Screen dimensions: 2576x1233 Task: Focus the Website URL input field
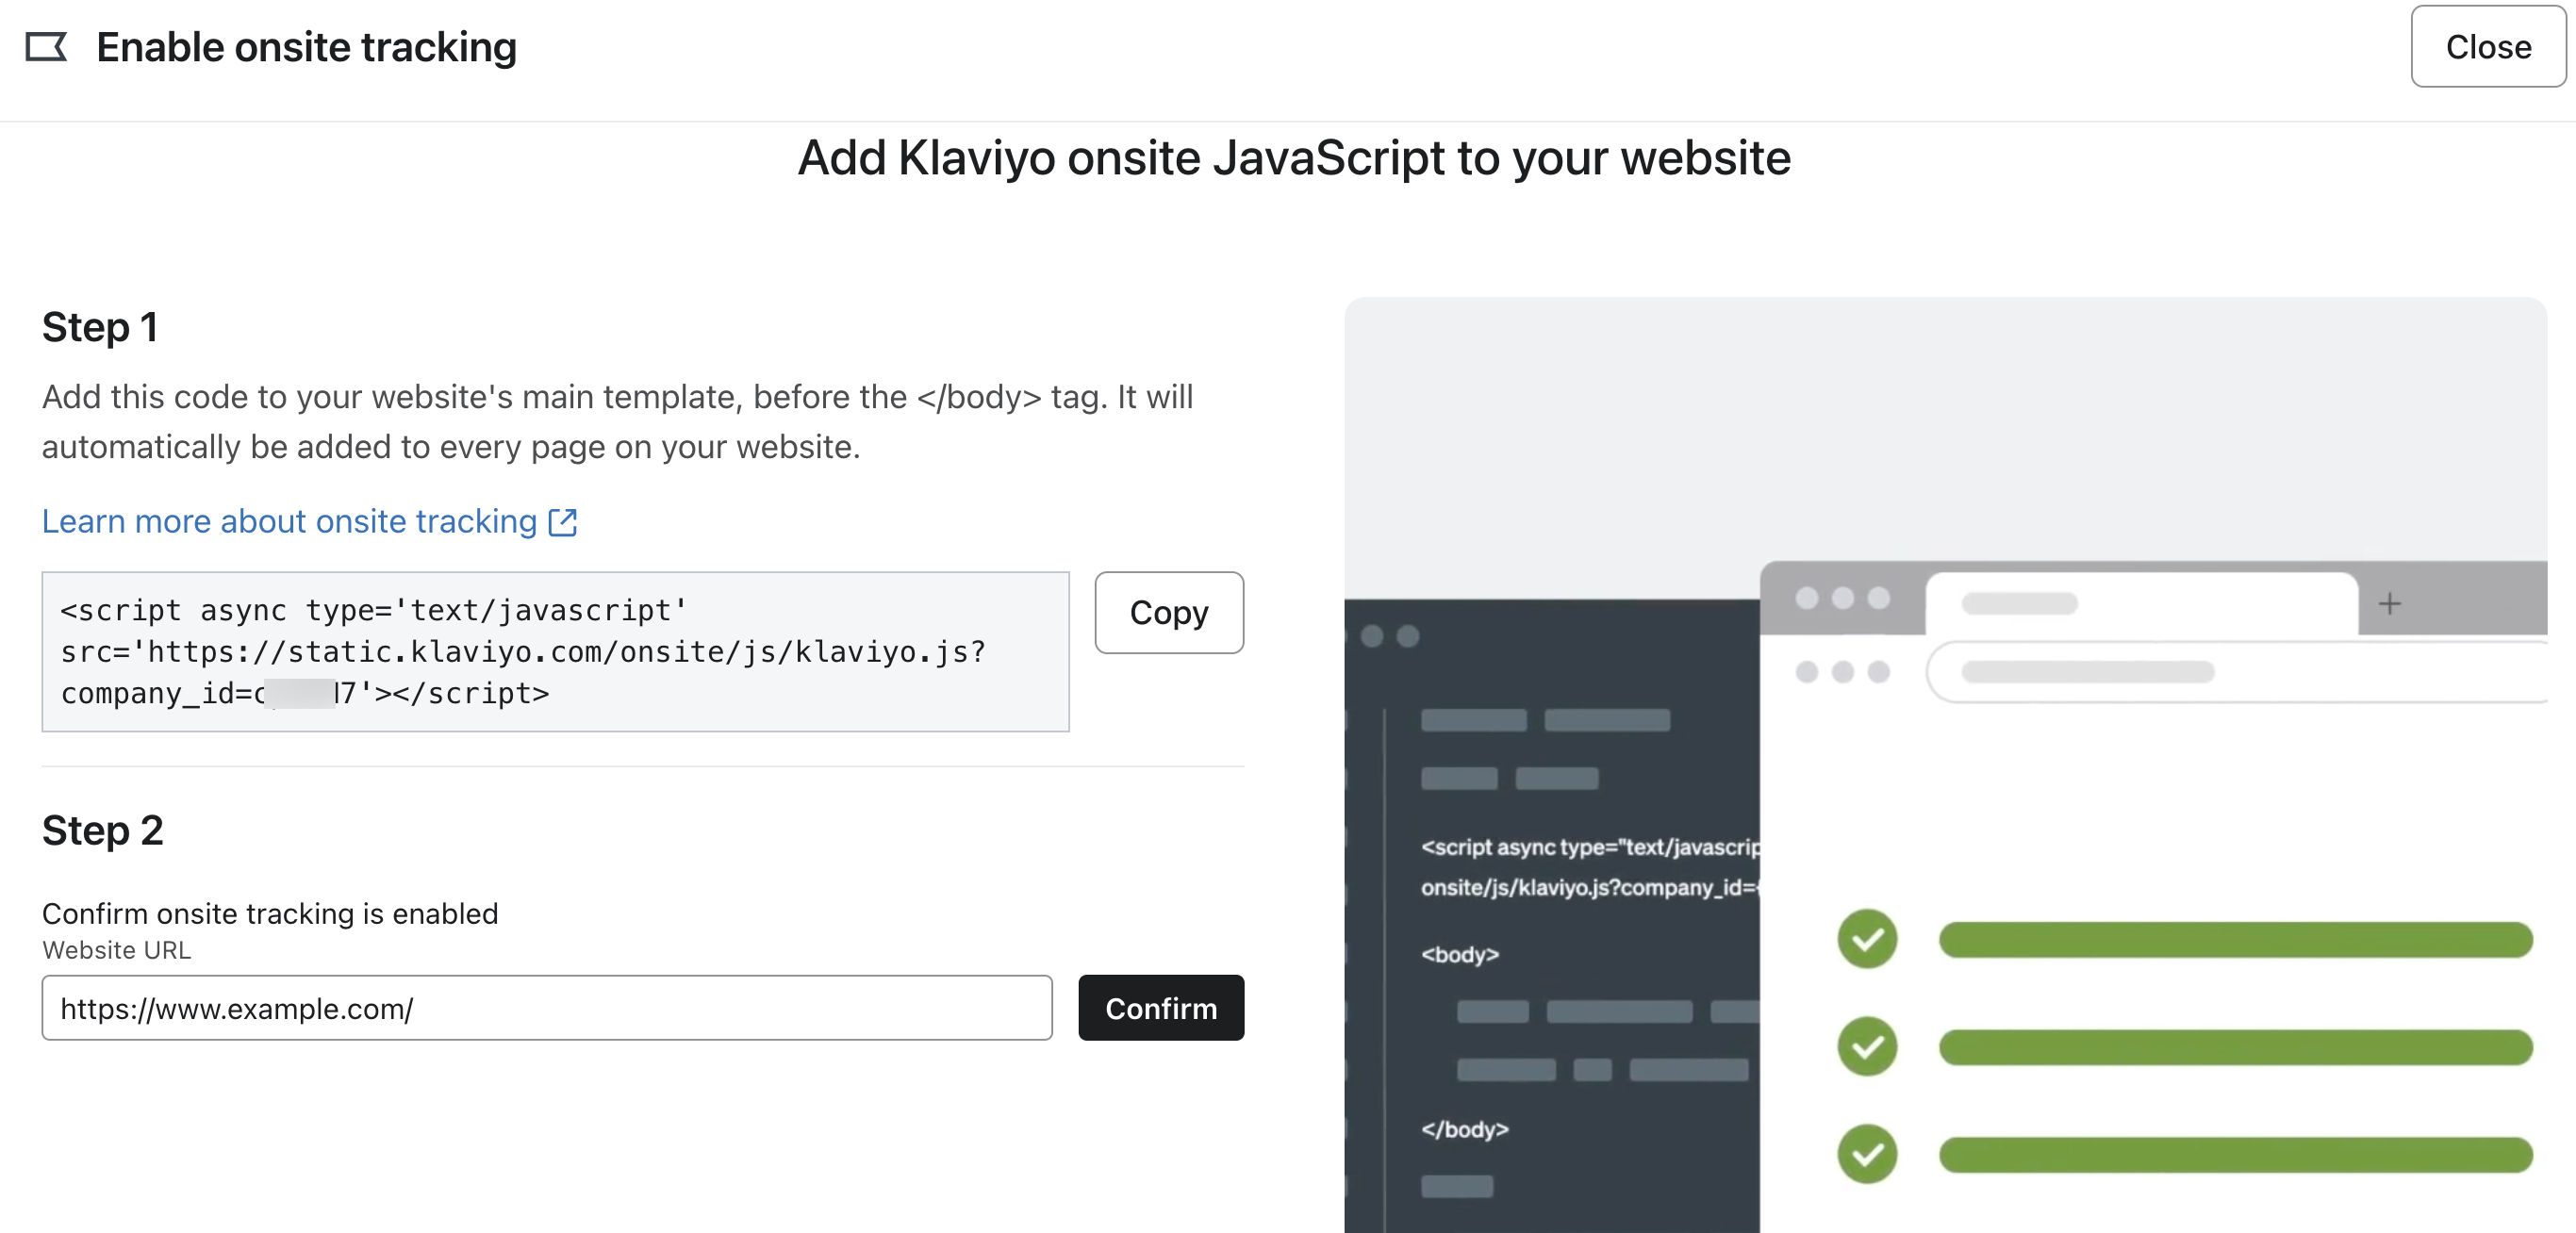546,1008
